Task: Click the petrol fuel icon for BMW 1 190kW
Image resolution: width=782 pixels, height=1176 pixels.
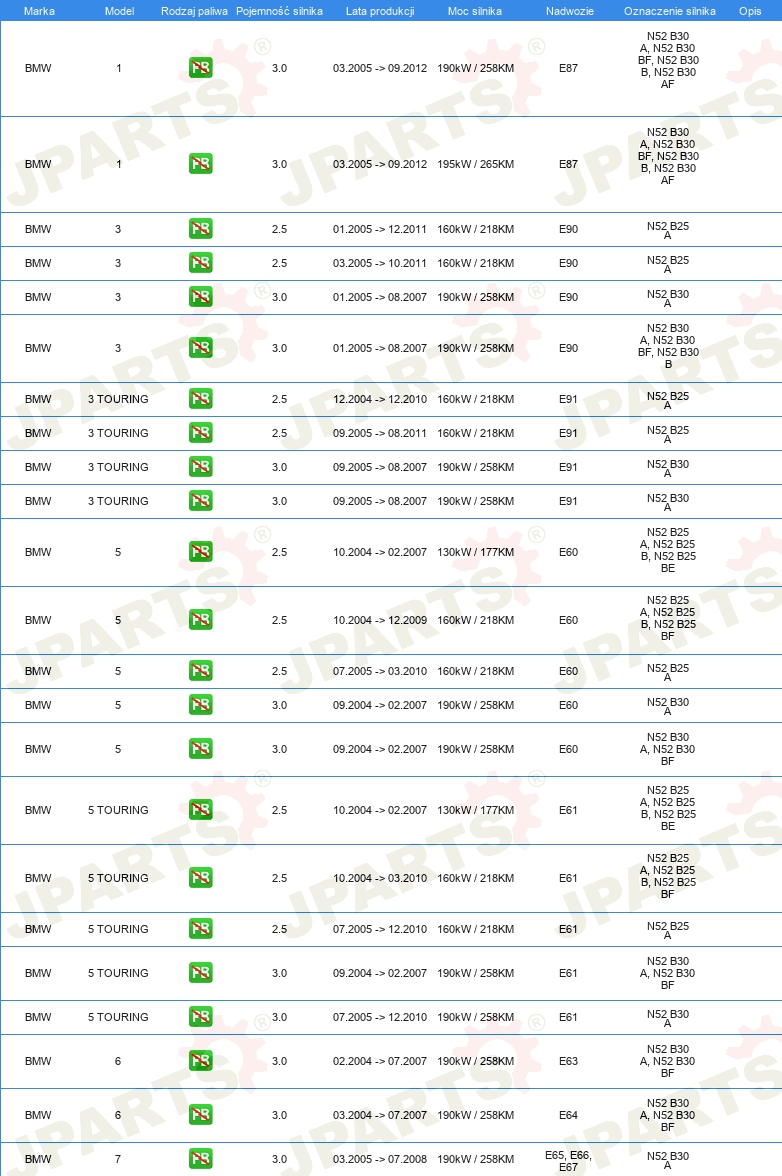Action: (x=200, y=68)
